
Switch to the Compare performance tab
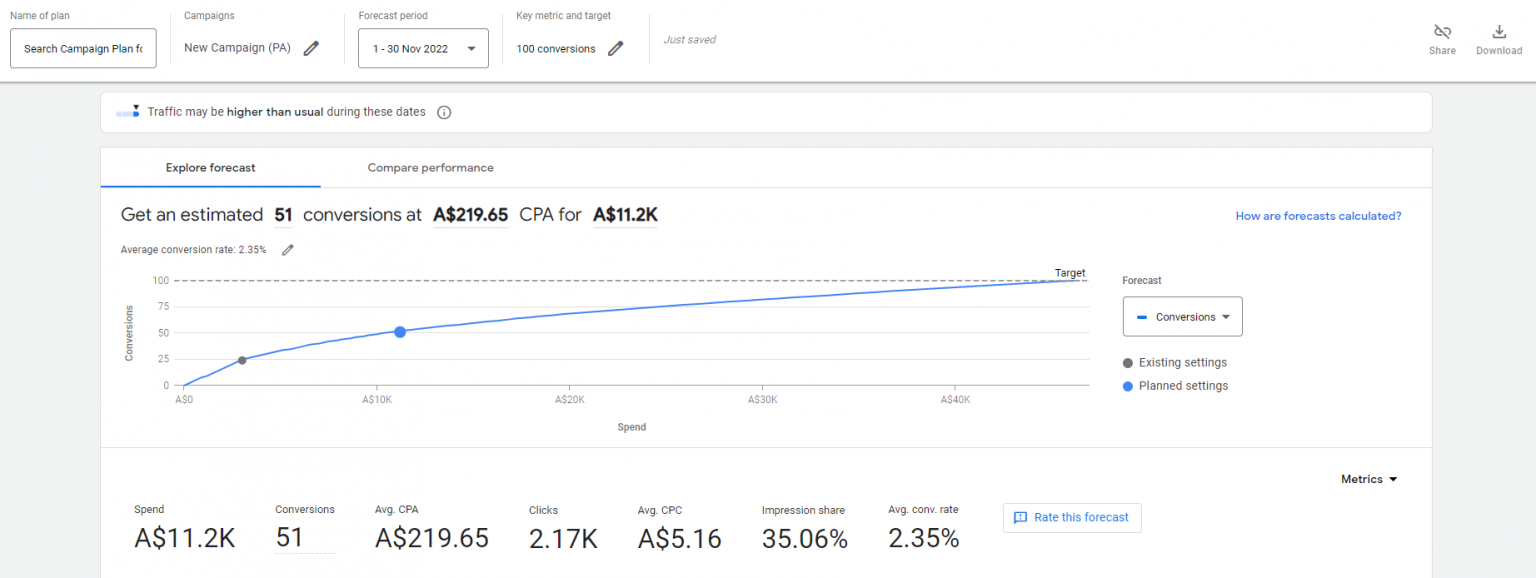click(430, 167)
